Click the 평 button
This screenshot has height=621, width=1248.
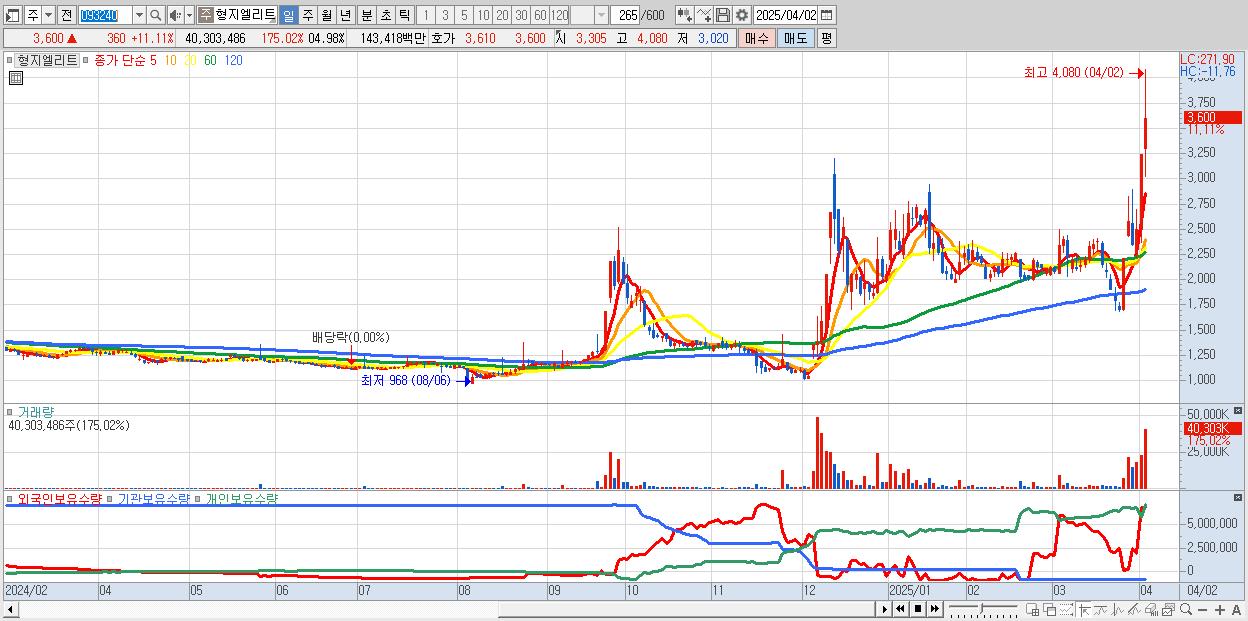826,38
